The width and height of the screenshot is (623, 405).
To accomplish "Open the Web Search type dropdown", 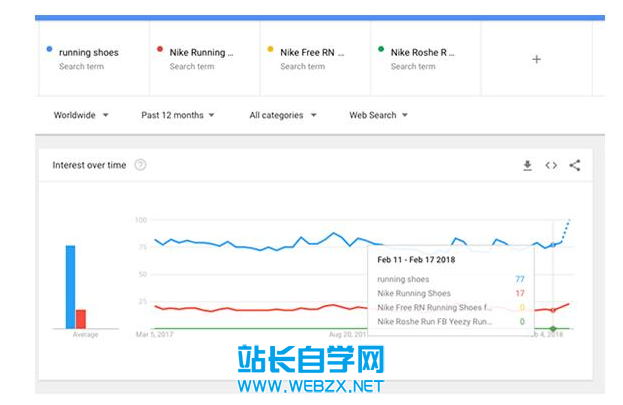I will click(x=378, y=115).
